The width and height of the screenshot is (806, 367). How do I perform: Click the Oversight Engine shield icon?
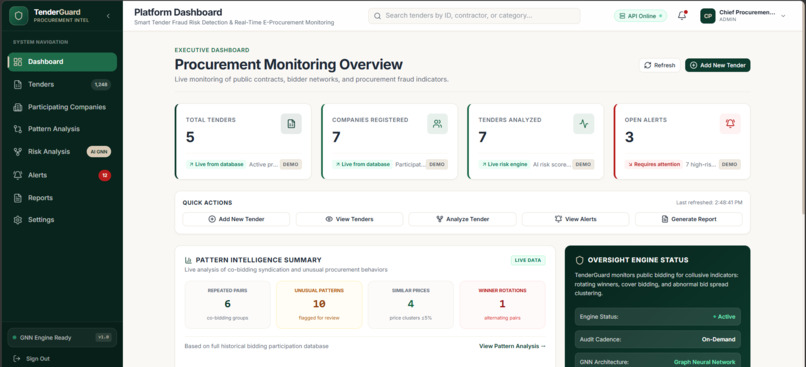coord(580,261)
